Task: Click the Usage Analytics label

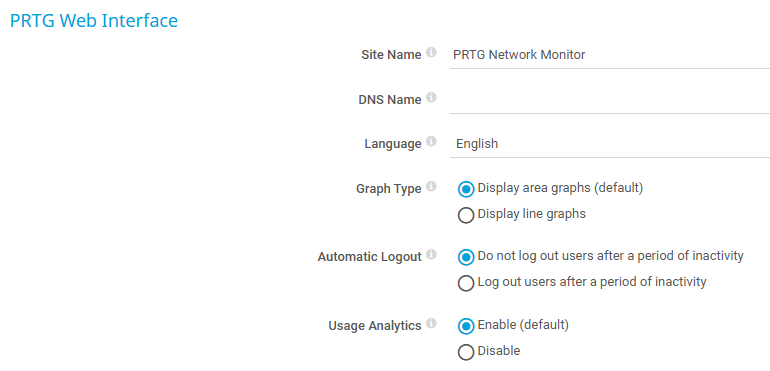Action: [x=375, y=326]
